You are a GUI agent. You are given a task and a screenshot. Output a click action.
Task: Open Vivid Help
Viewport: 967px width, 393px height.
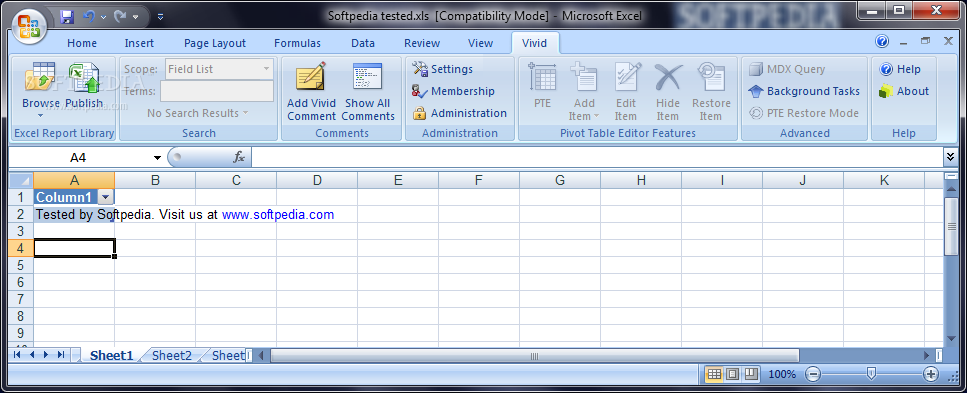(900, 69)
